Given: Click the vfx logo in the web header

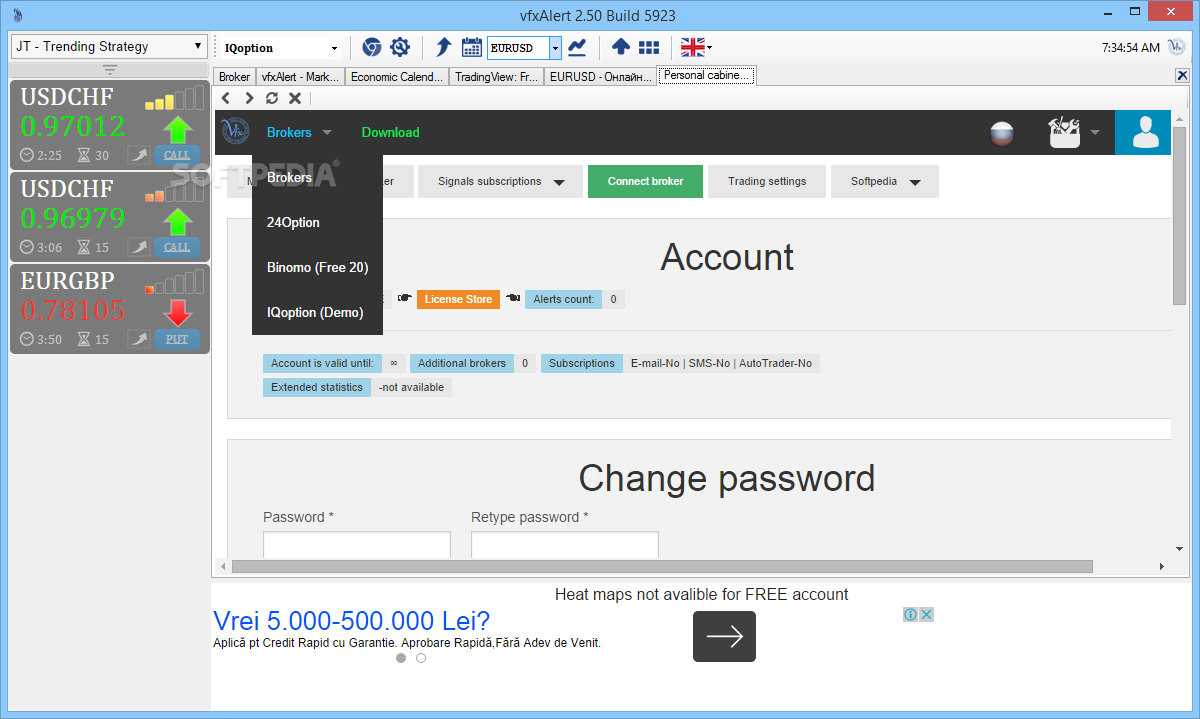Looking at the screenshot, I should pos(236,131).
